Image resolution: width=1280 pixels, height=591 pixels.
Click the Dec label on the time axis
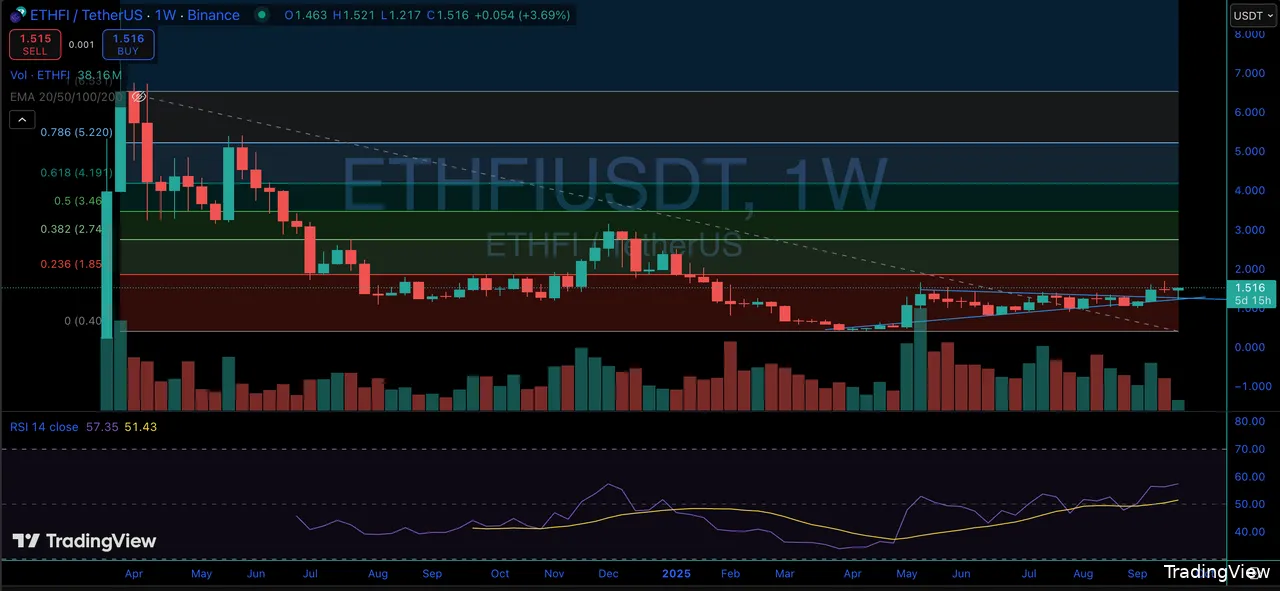click(x=607, y=574)
